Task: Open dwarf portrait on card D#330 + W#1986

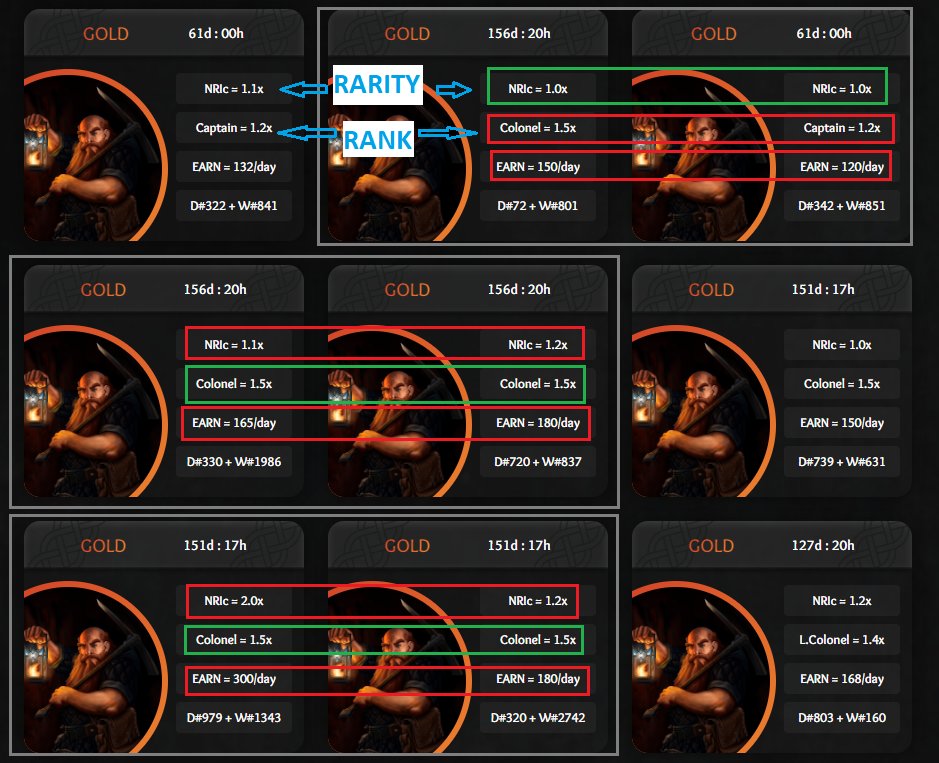Action: pyautogui.click(x=95, y=411)
